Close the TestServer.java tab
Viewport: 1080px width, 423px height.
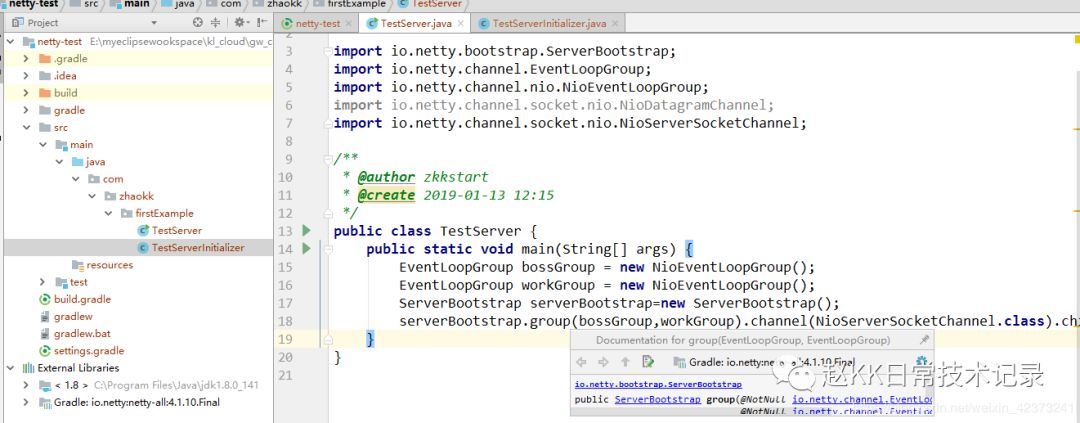coord(460,23)
